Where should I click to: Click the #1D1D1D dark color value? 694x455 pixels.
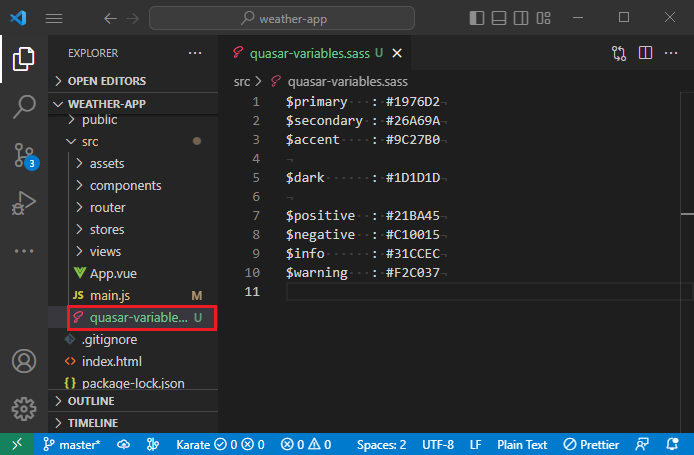(413, 178)
